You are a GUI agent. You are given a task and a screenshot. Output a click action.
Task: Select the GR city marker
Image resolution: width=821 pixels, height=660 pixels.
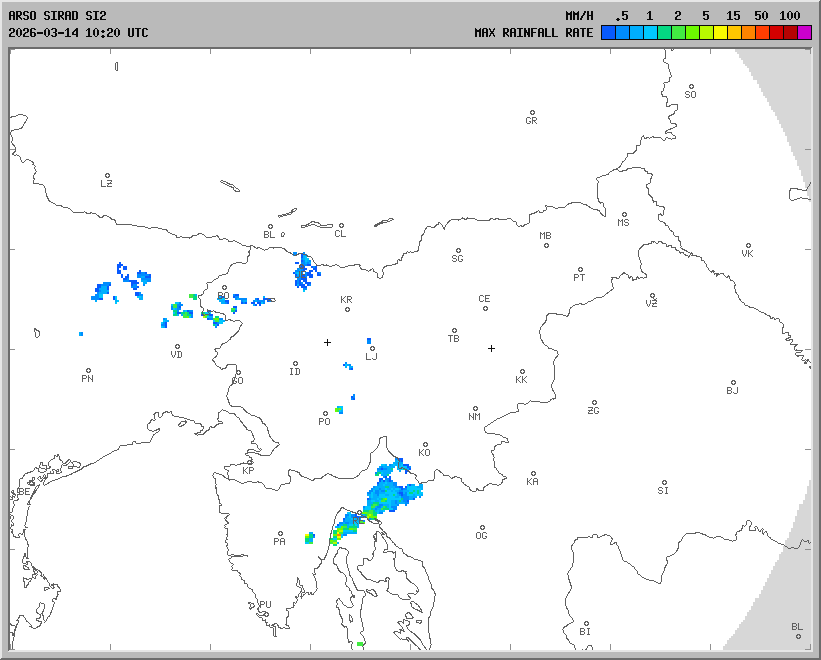point(532,113)
